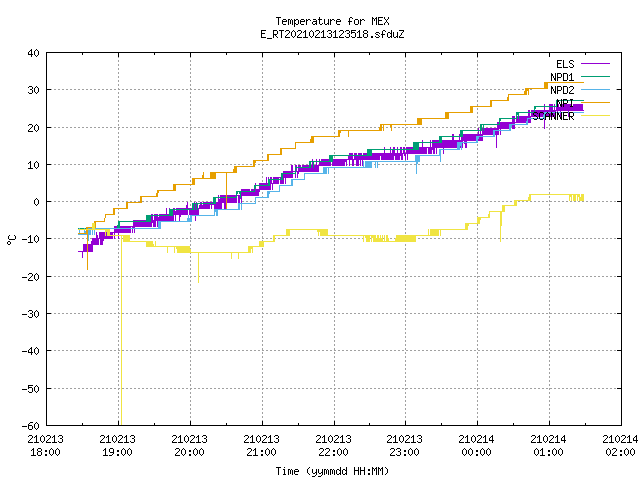Click the y-axis label -50
The height and width of the screenshot is (480, 640).
coord(30,388)
